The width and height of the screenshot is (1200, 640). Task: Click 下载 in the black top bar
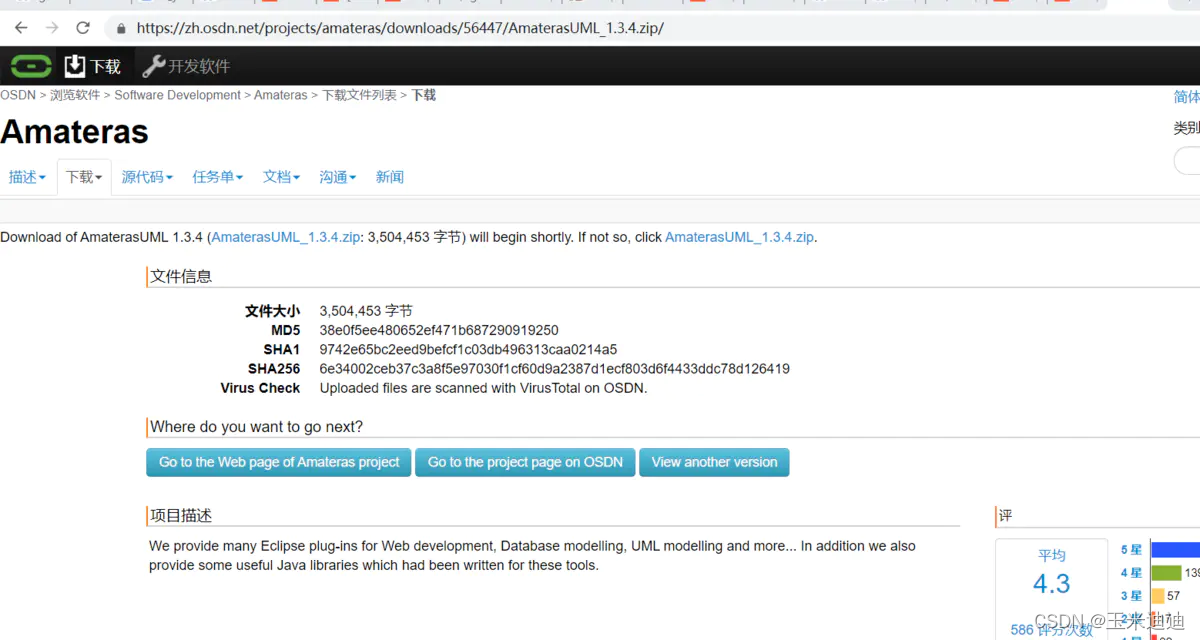pyautogui.click(x=106, y=67)
